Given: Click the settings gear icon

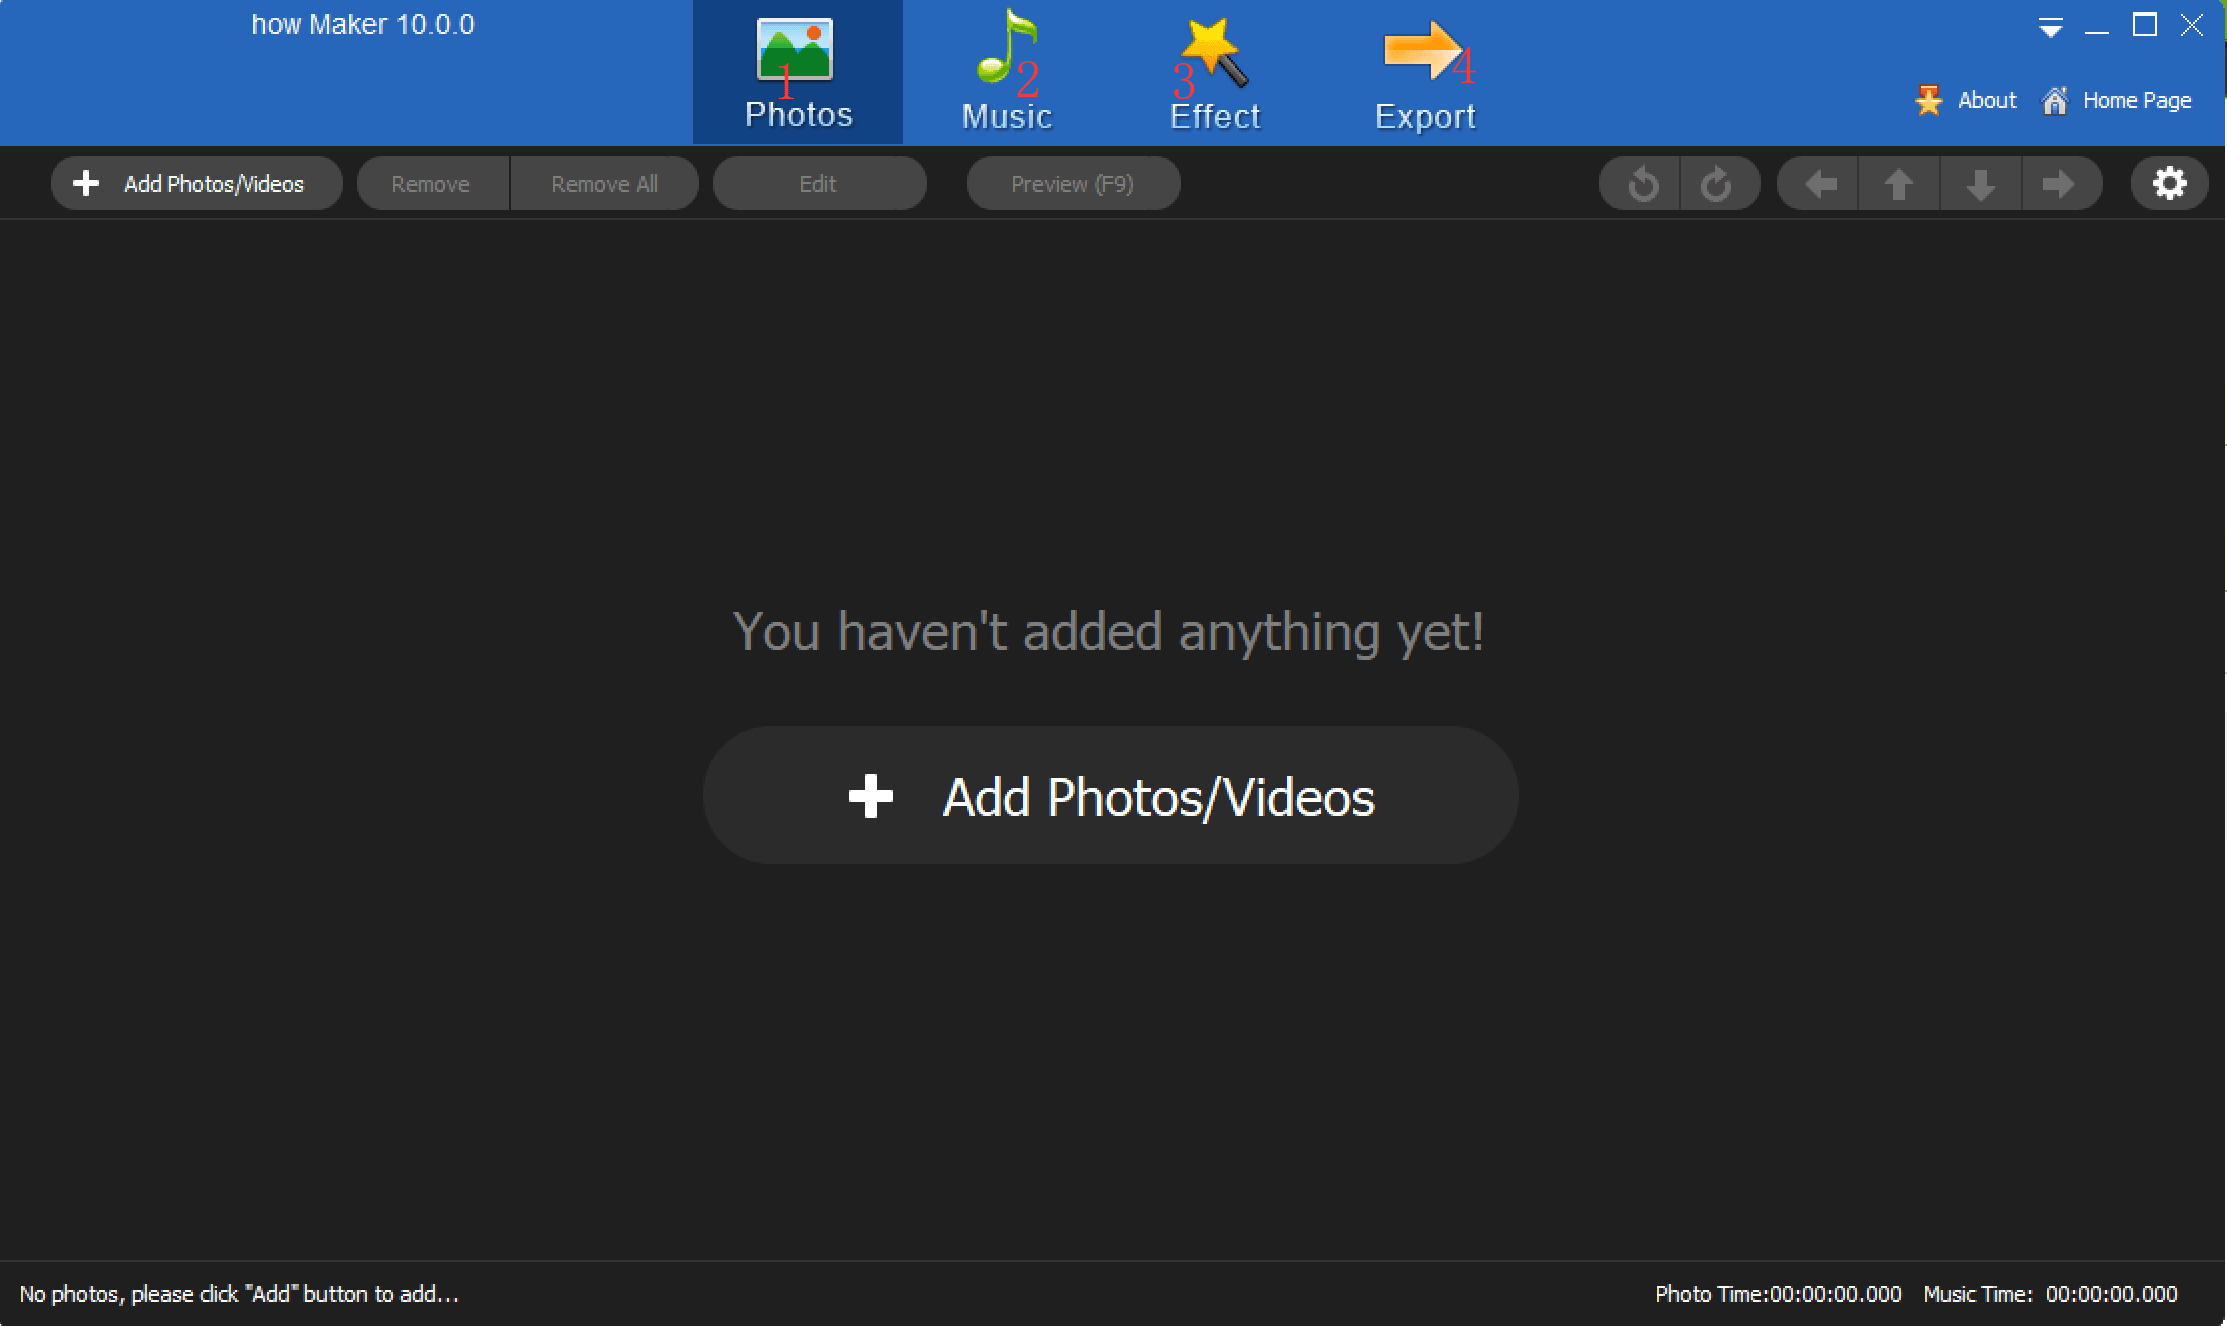Looking at the screenshot, I should pyautogui.click(x=2169, y=182).
